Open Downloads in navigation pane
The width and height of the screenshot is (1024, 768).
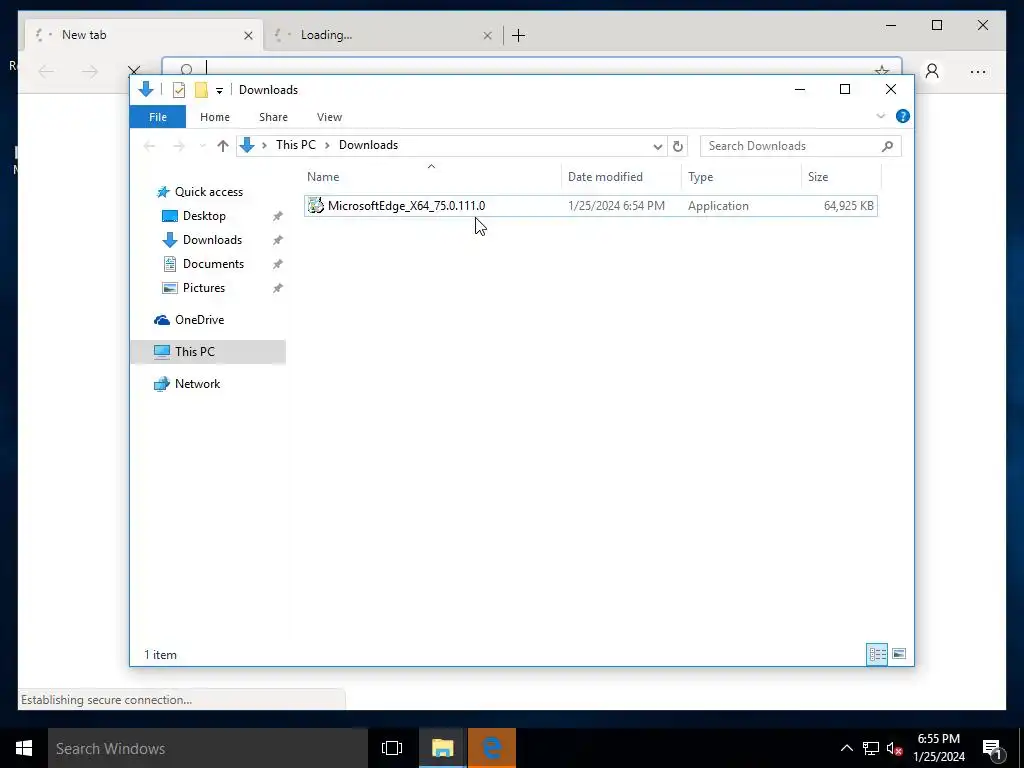coord(212,240)
